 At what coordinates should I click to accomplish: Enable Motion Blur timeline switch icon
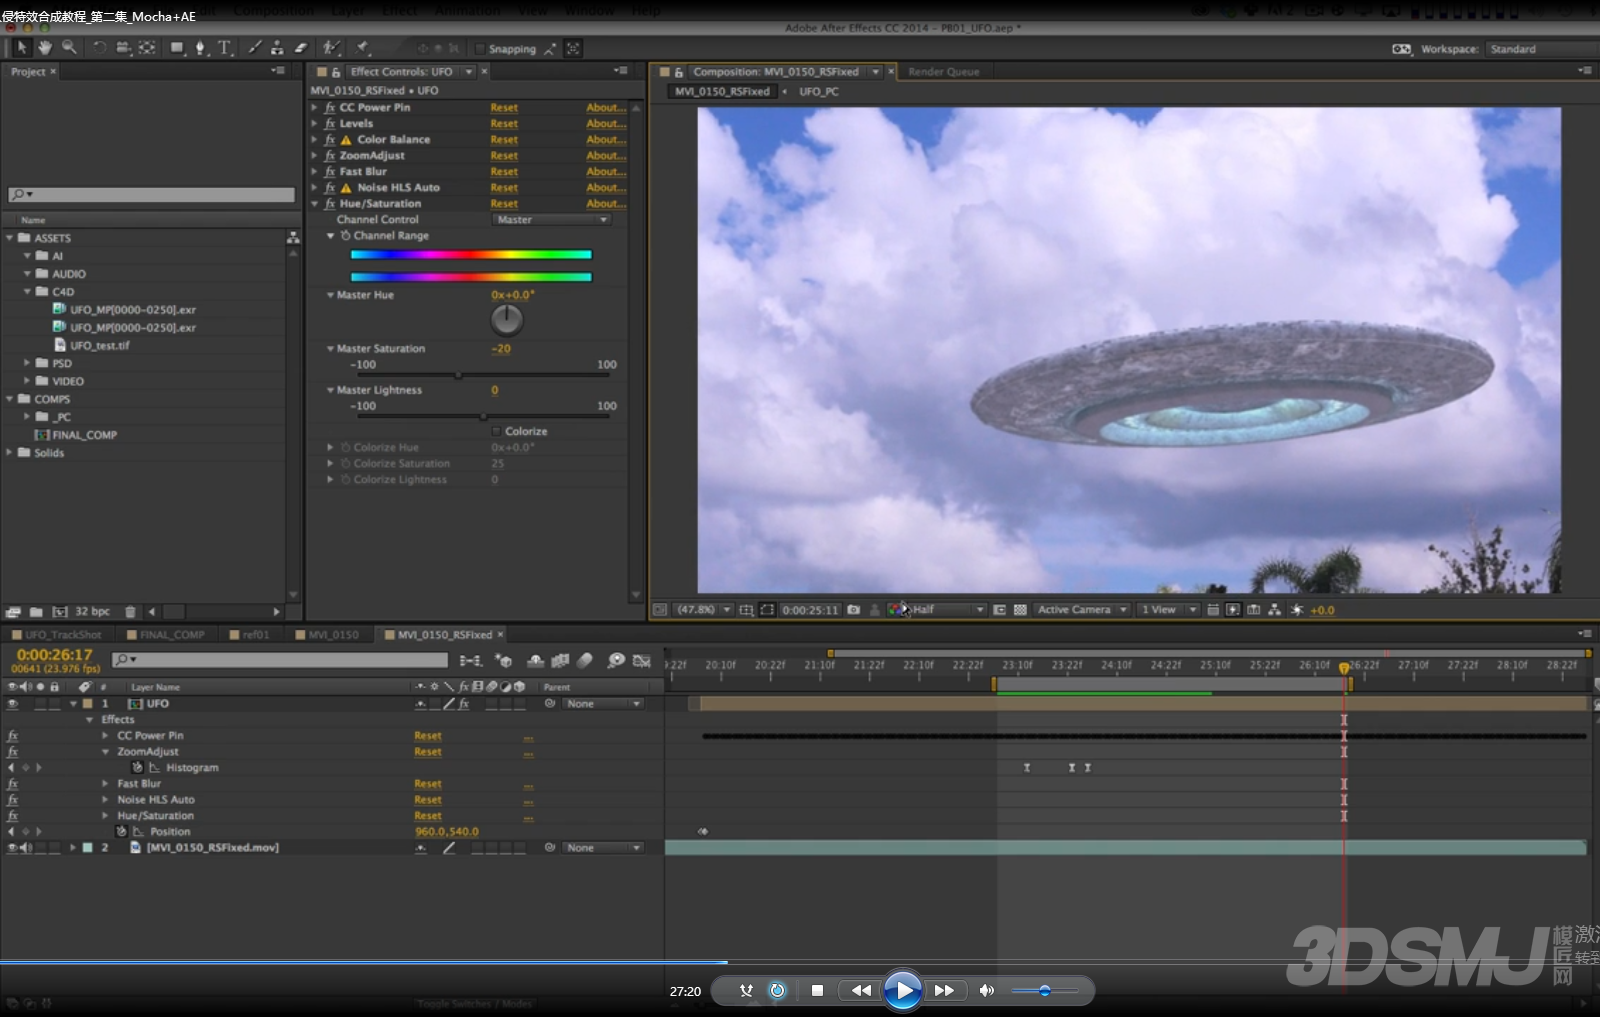(586, 661)
